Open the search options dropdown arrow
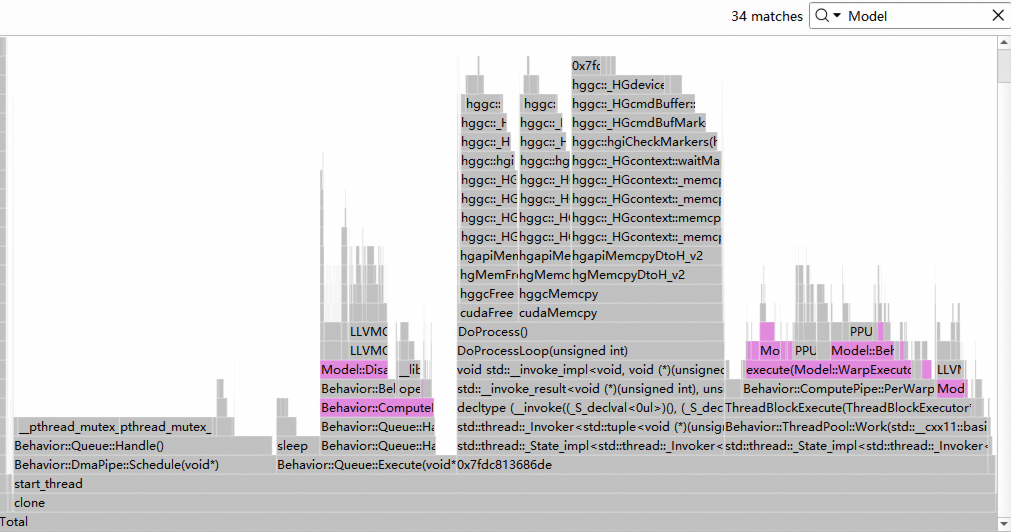The height and width of the screenshot is (532, 1011). 837,15
